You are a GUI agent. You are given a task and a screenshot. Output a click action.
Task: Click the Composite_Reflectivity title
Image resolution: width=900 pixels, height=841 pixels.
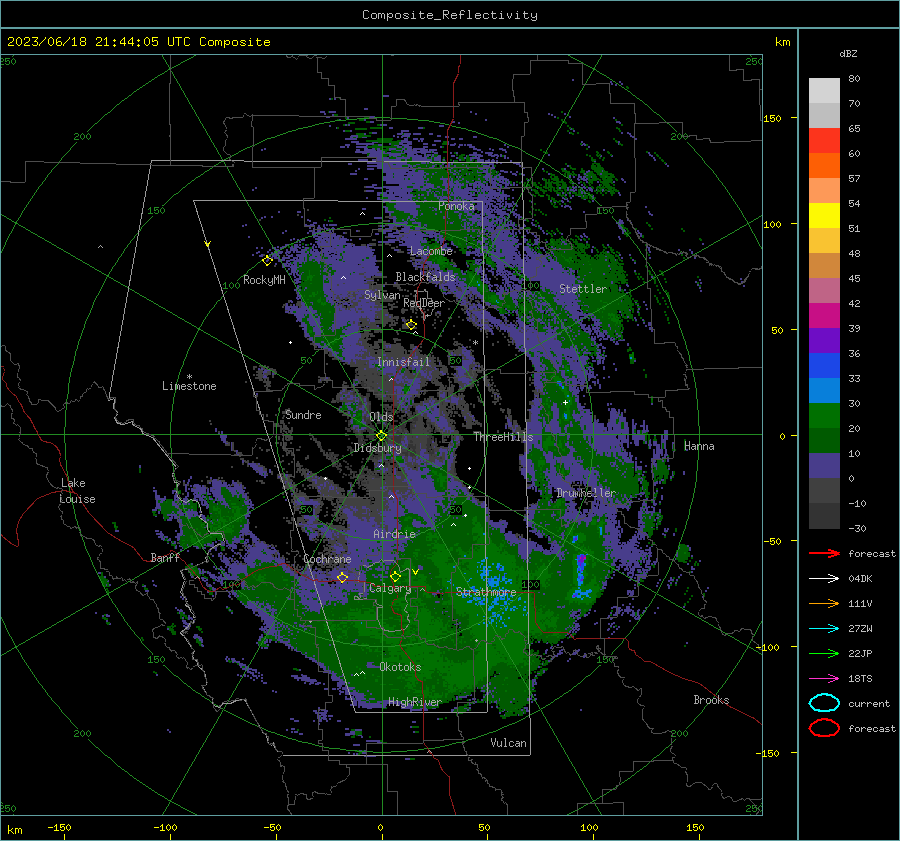coord(450,15)
